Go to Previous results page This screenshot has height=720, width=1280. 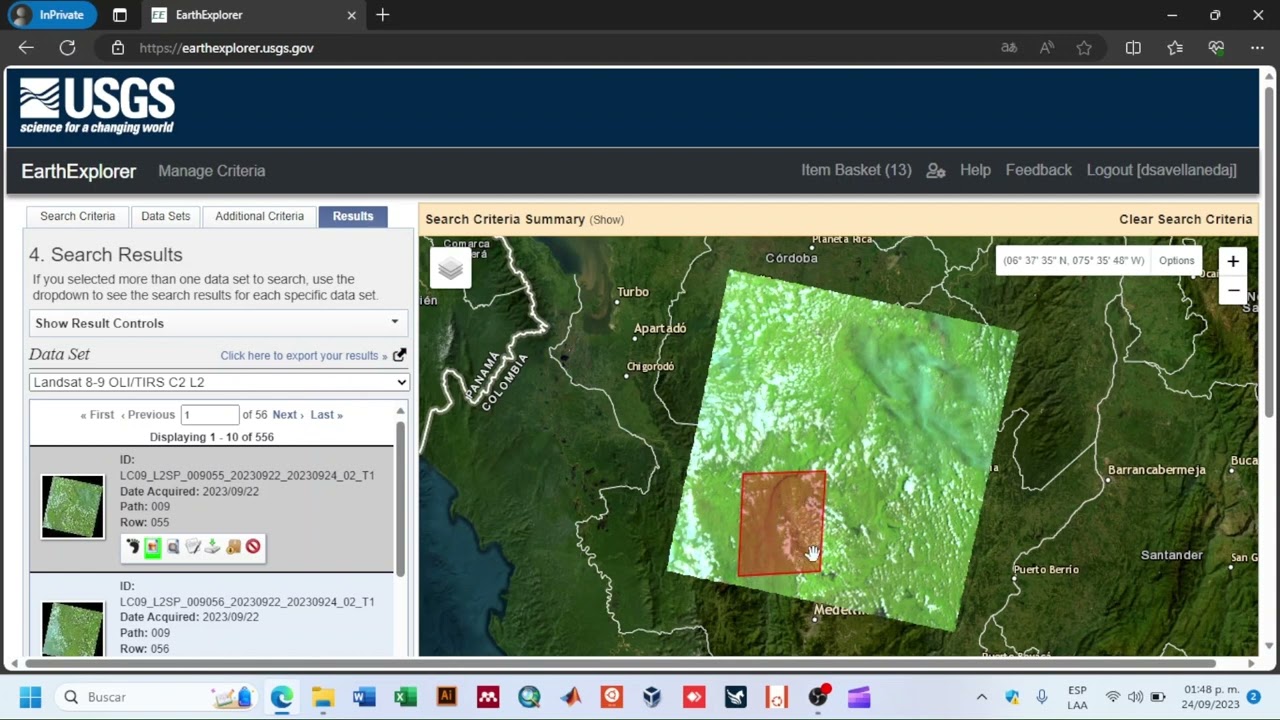pos(147,414)
